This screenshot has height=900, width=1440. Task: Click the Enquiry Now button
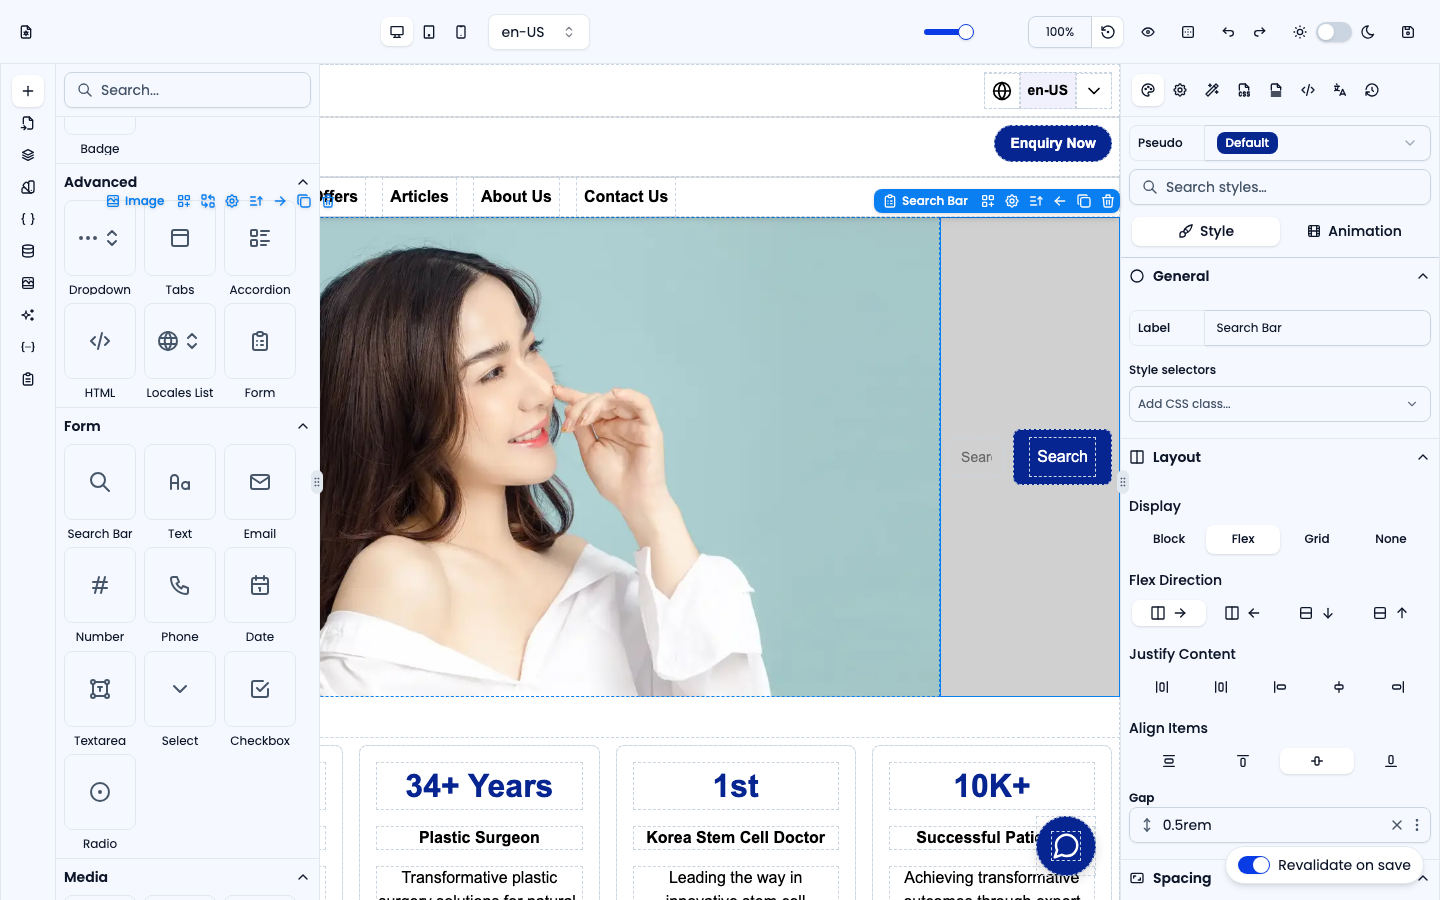[1053, 143]
